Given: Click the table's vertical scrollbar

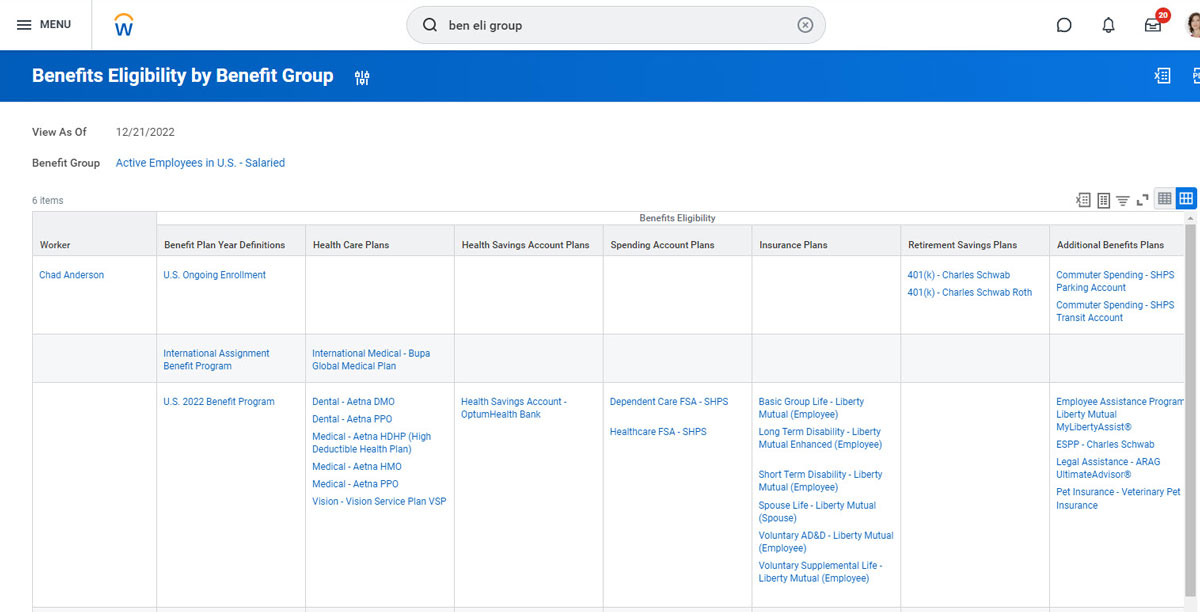Looking at the screenshot, I should click(x=1190, y=410).
